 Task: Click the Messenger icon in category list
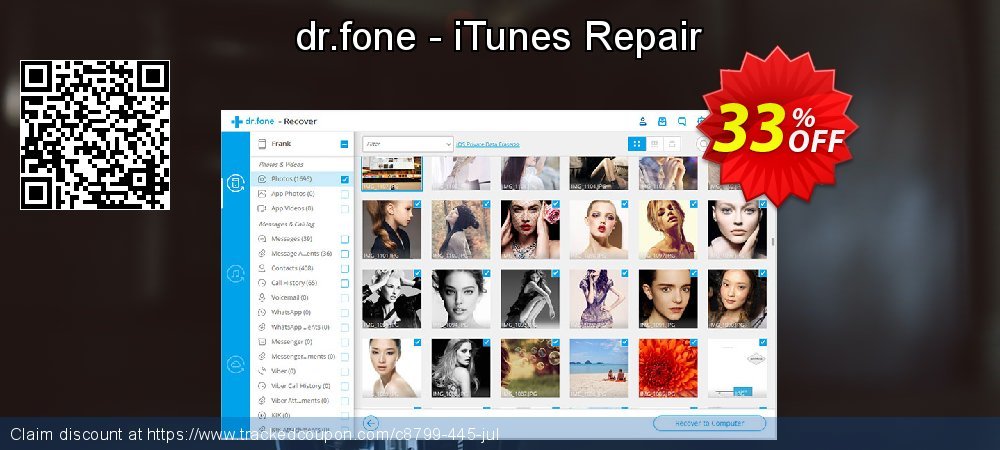click(261, 342)
